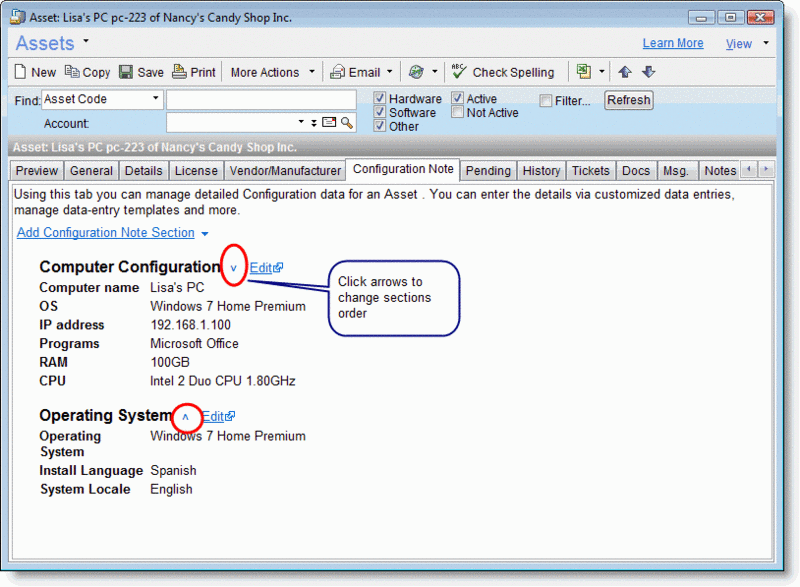This screenshot has height=587, width=800.
Task: Open the History tab
Action: tap(540, 171)
